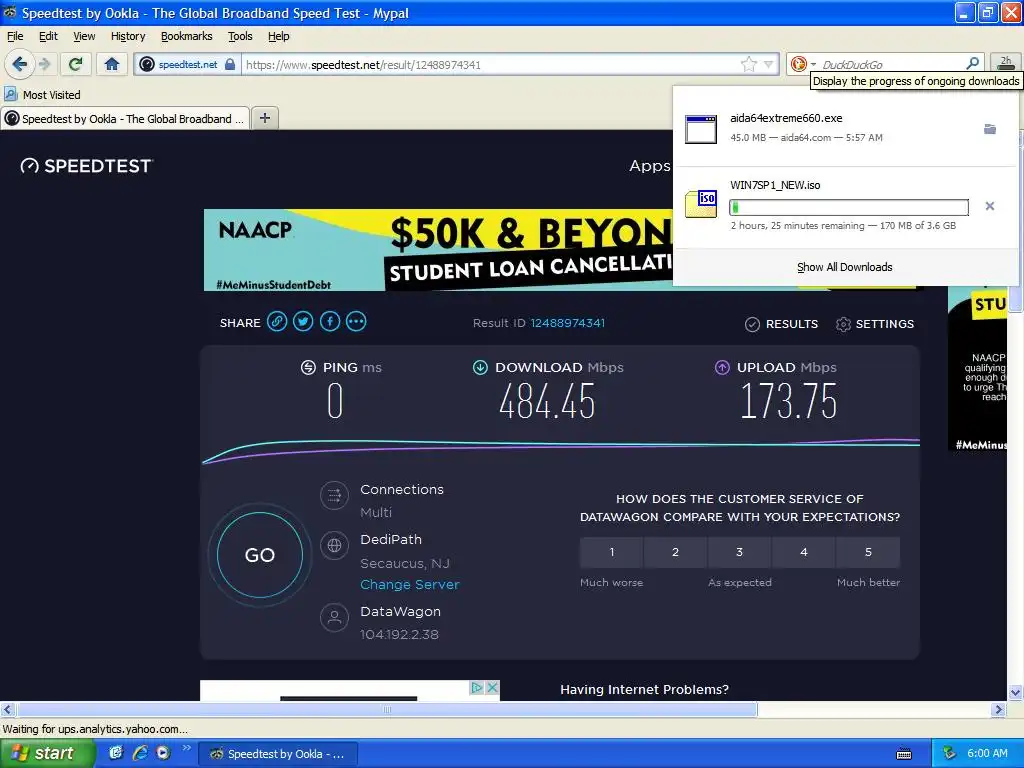The height and width of the screenshot is (768, 1024).
Task: Click the horizontal scrollbar thumb
Action: [x=387, y=709]
